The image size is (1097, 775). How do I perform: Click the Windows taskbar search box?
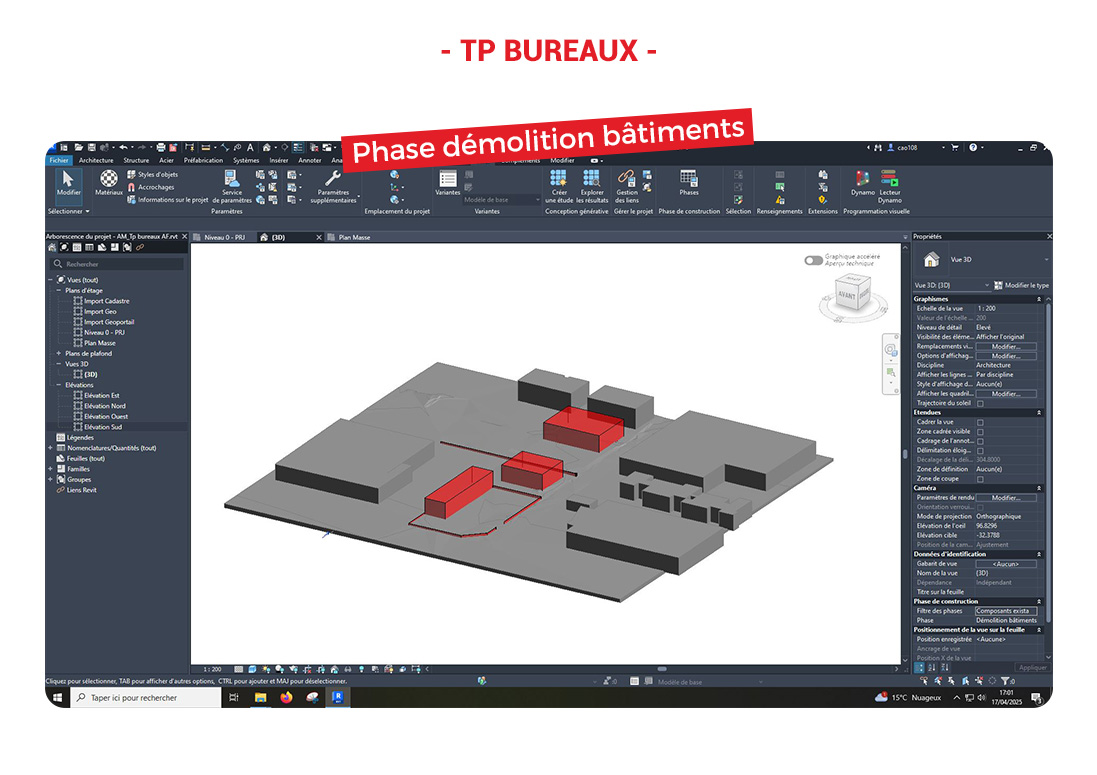pyautogui.click(x=146, y=697)
